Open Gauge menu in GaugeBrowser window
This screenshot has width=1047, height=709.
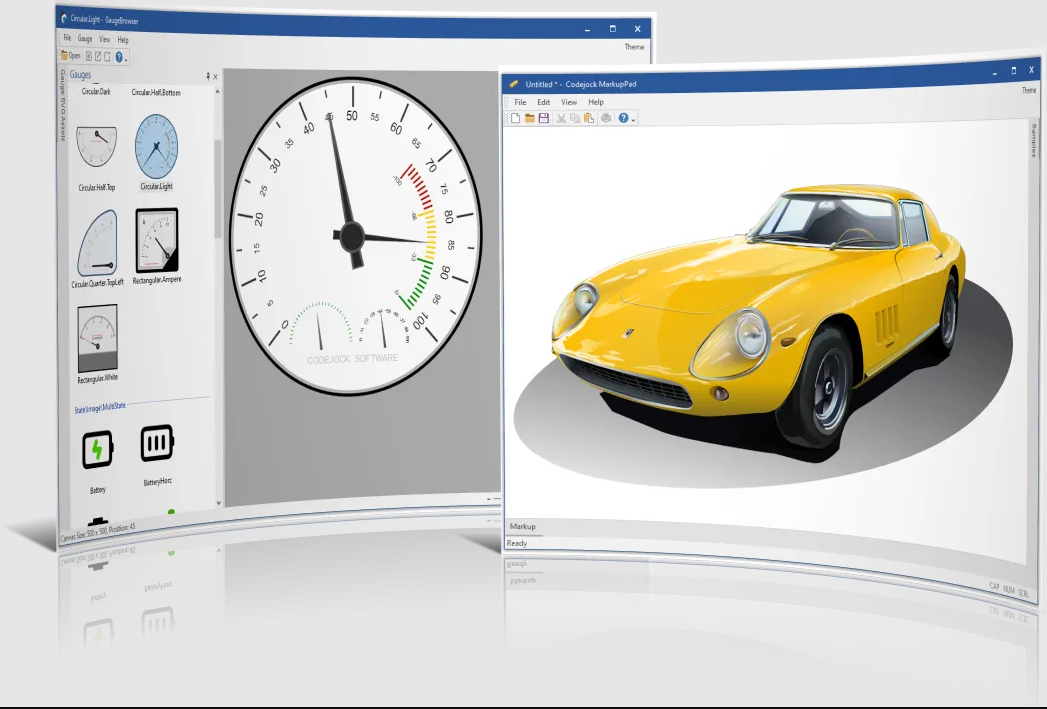tap(85, 39)
